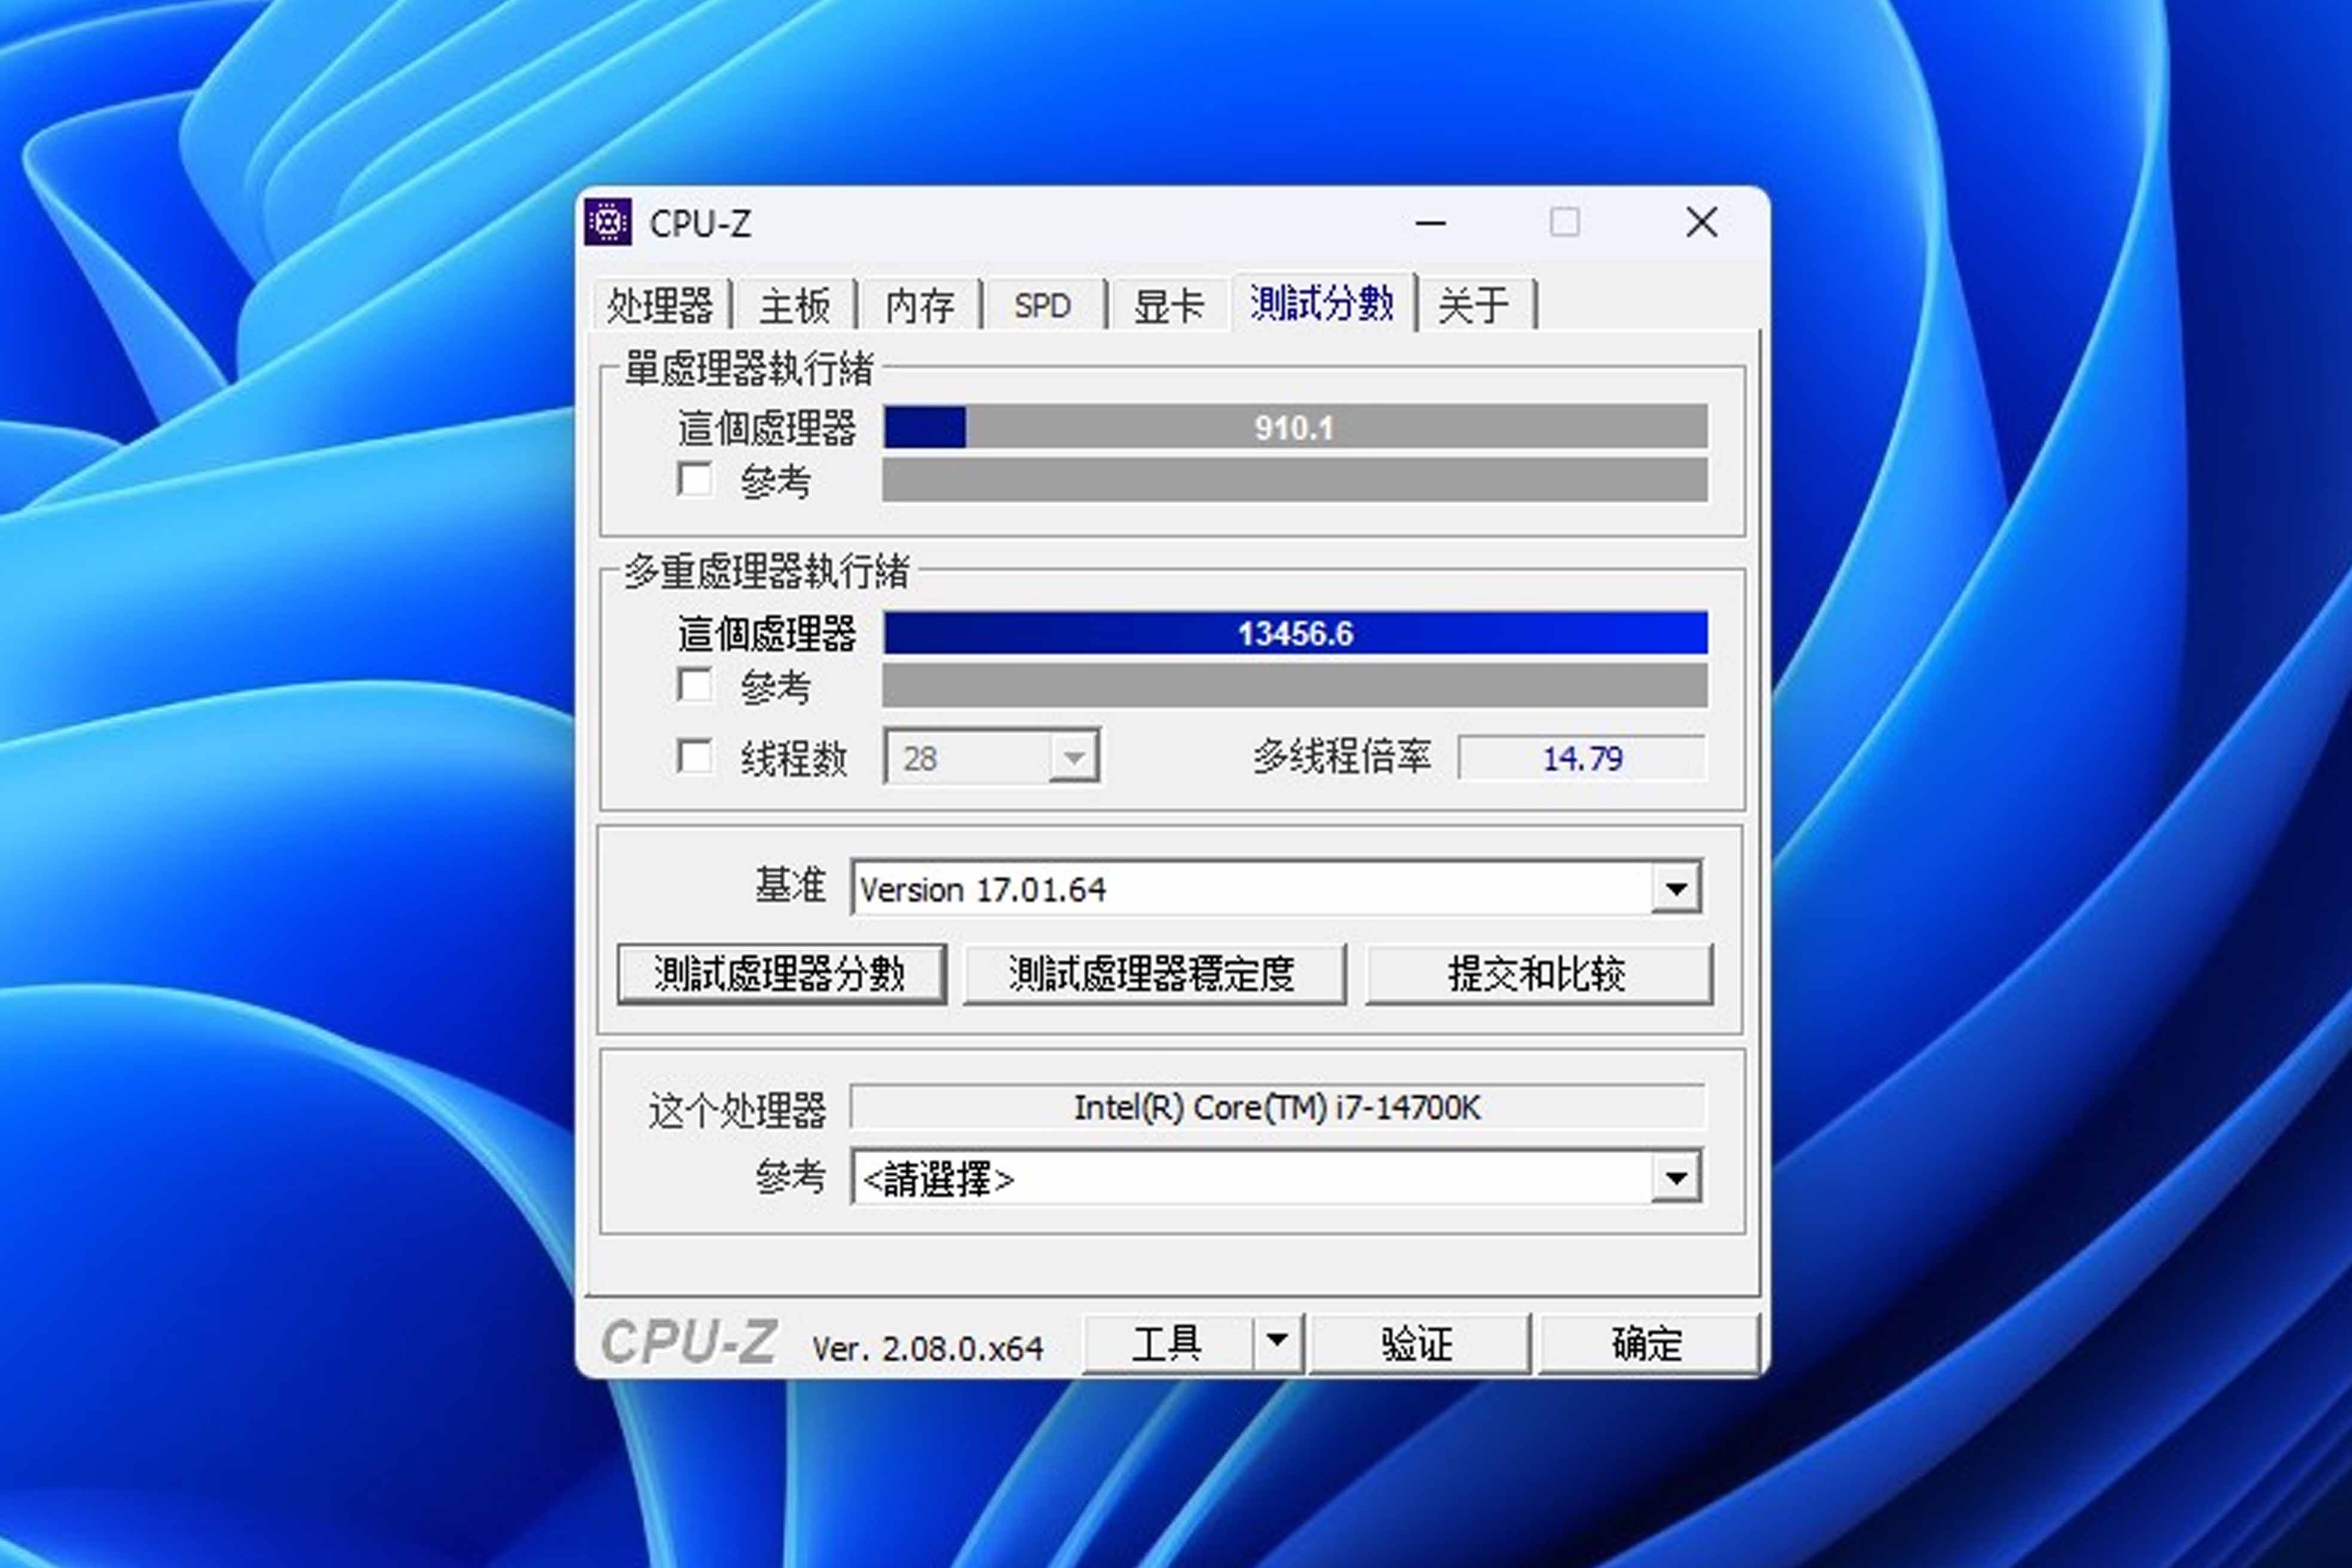Enable 參考 checkbox under multi thread section
The image size is (2352, 1568).
[695, 685]
